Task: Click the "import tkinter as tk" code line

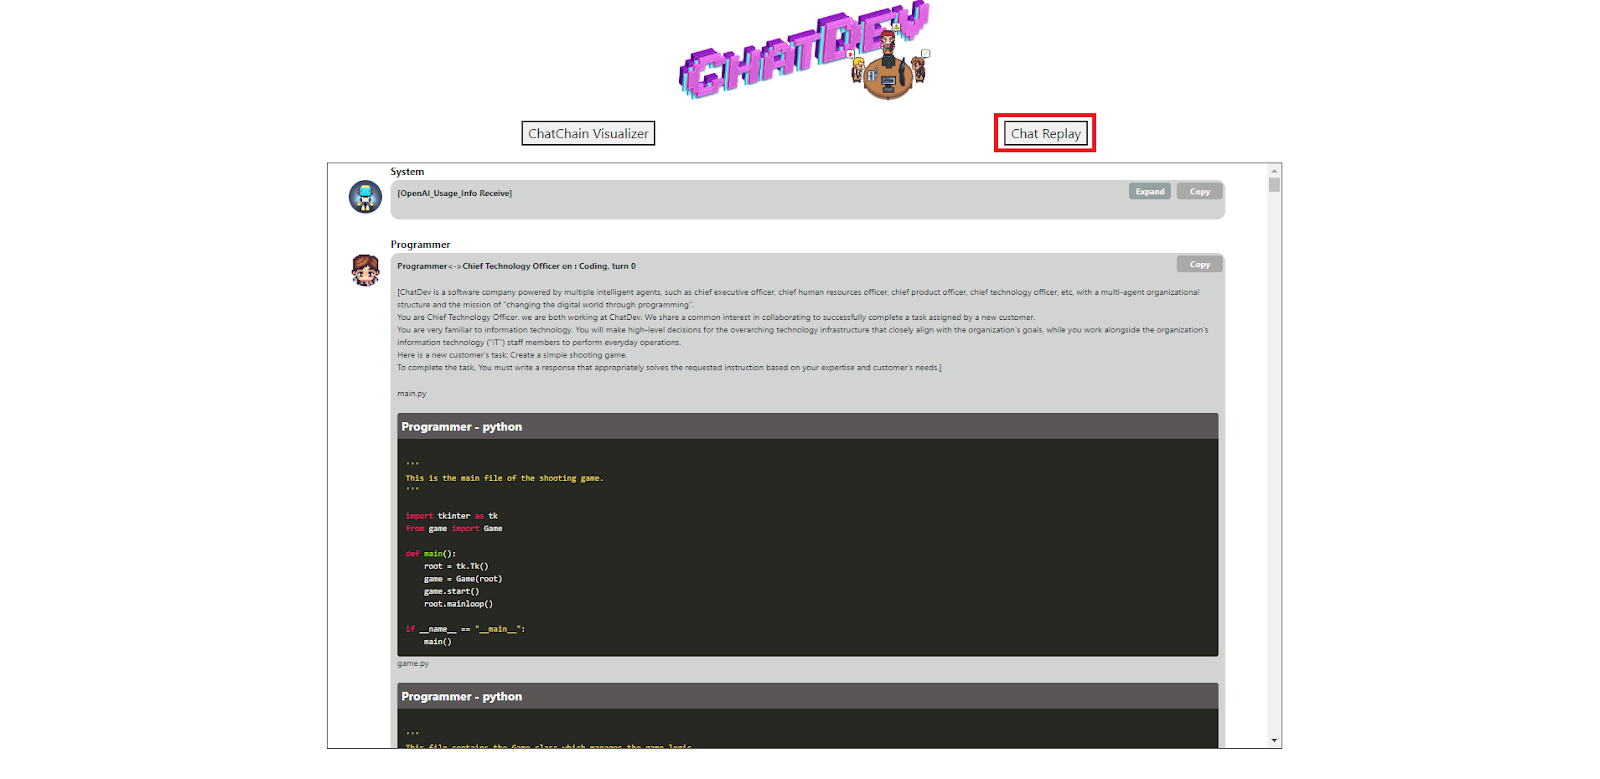Action: click(x=451, y=516)
